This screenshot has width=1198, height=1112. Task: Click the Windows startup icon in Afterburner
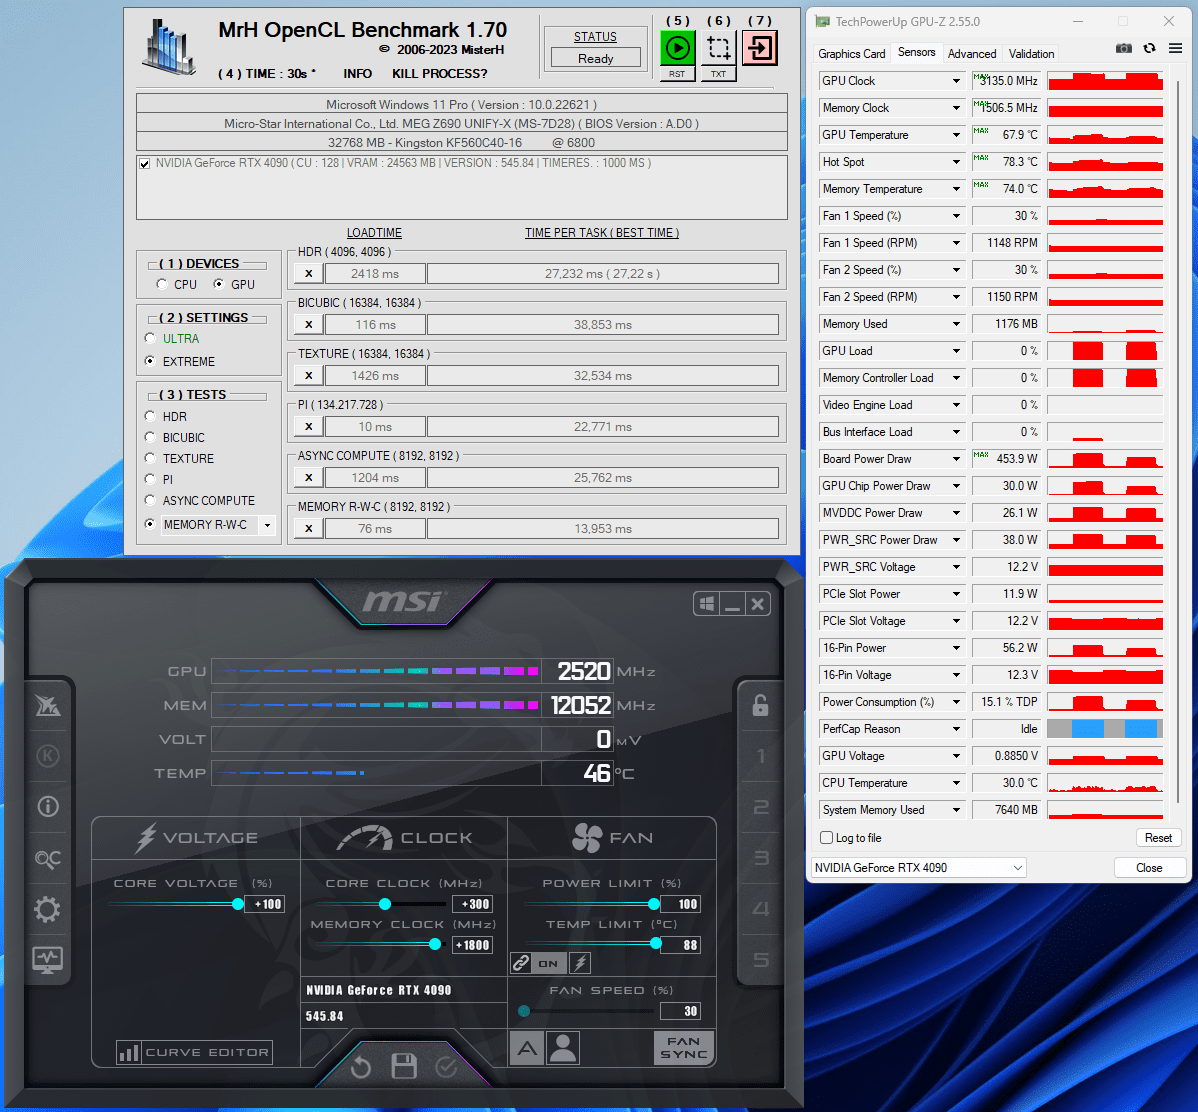pyautogui.click(x=707, y=604)
